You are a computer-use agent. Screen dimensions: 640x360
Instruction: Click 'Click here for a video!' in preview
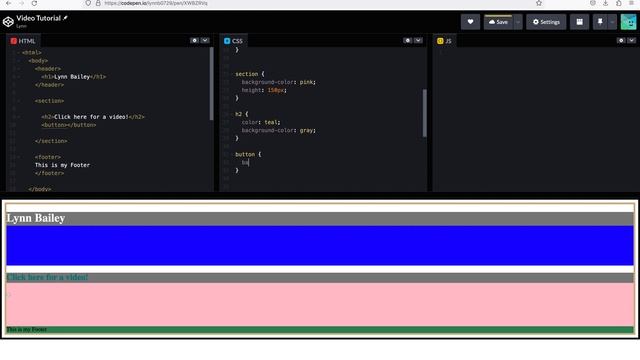(x=47, y=277)
